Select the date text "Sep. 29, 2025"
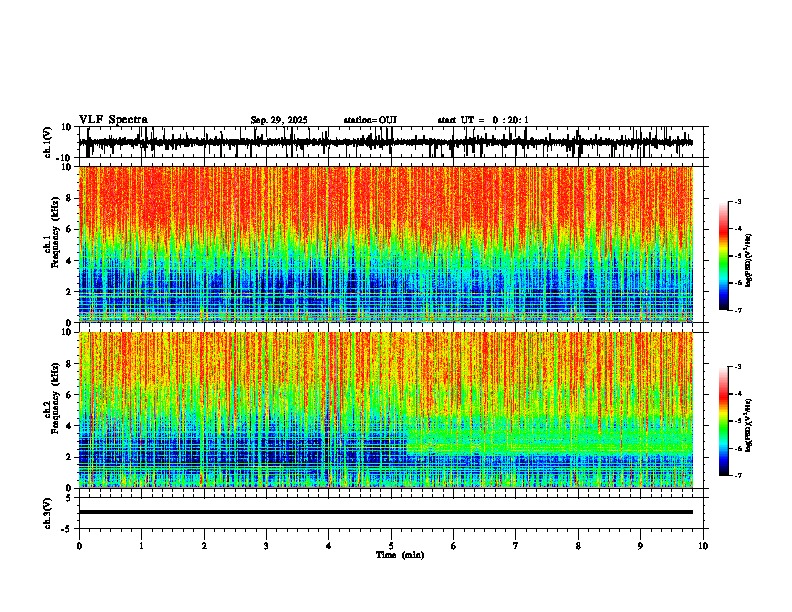Viewport: 792px width, 612px height. coord(279,120)
